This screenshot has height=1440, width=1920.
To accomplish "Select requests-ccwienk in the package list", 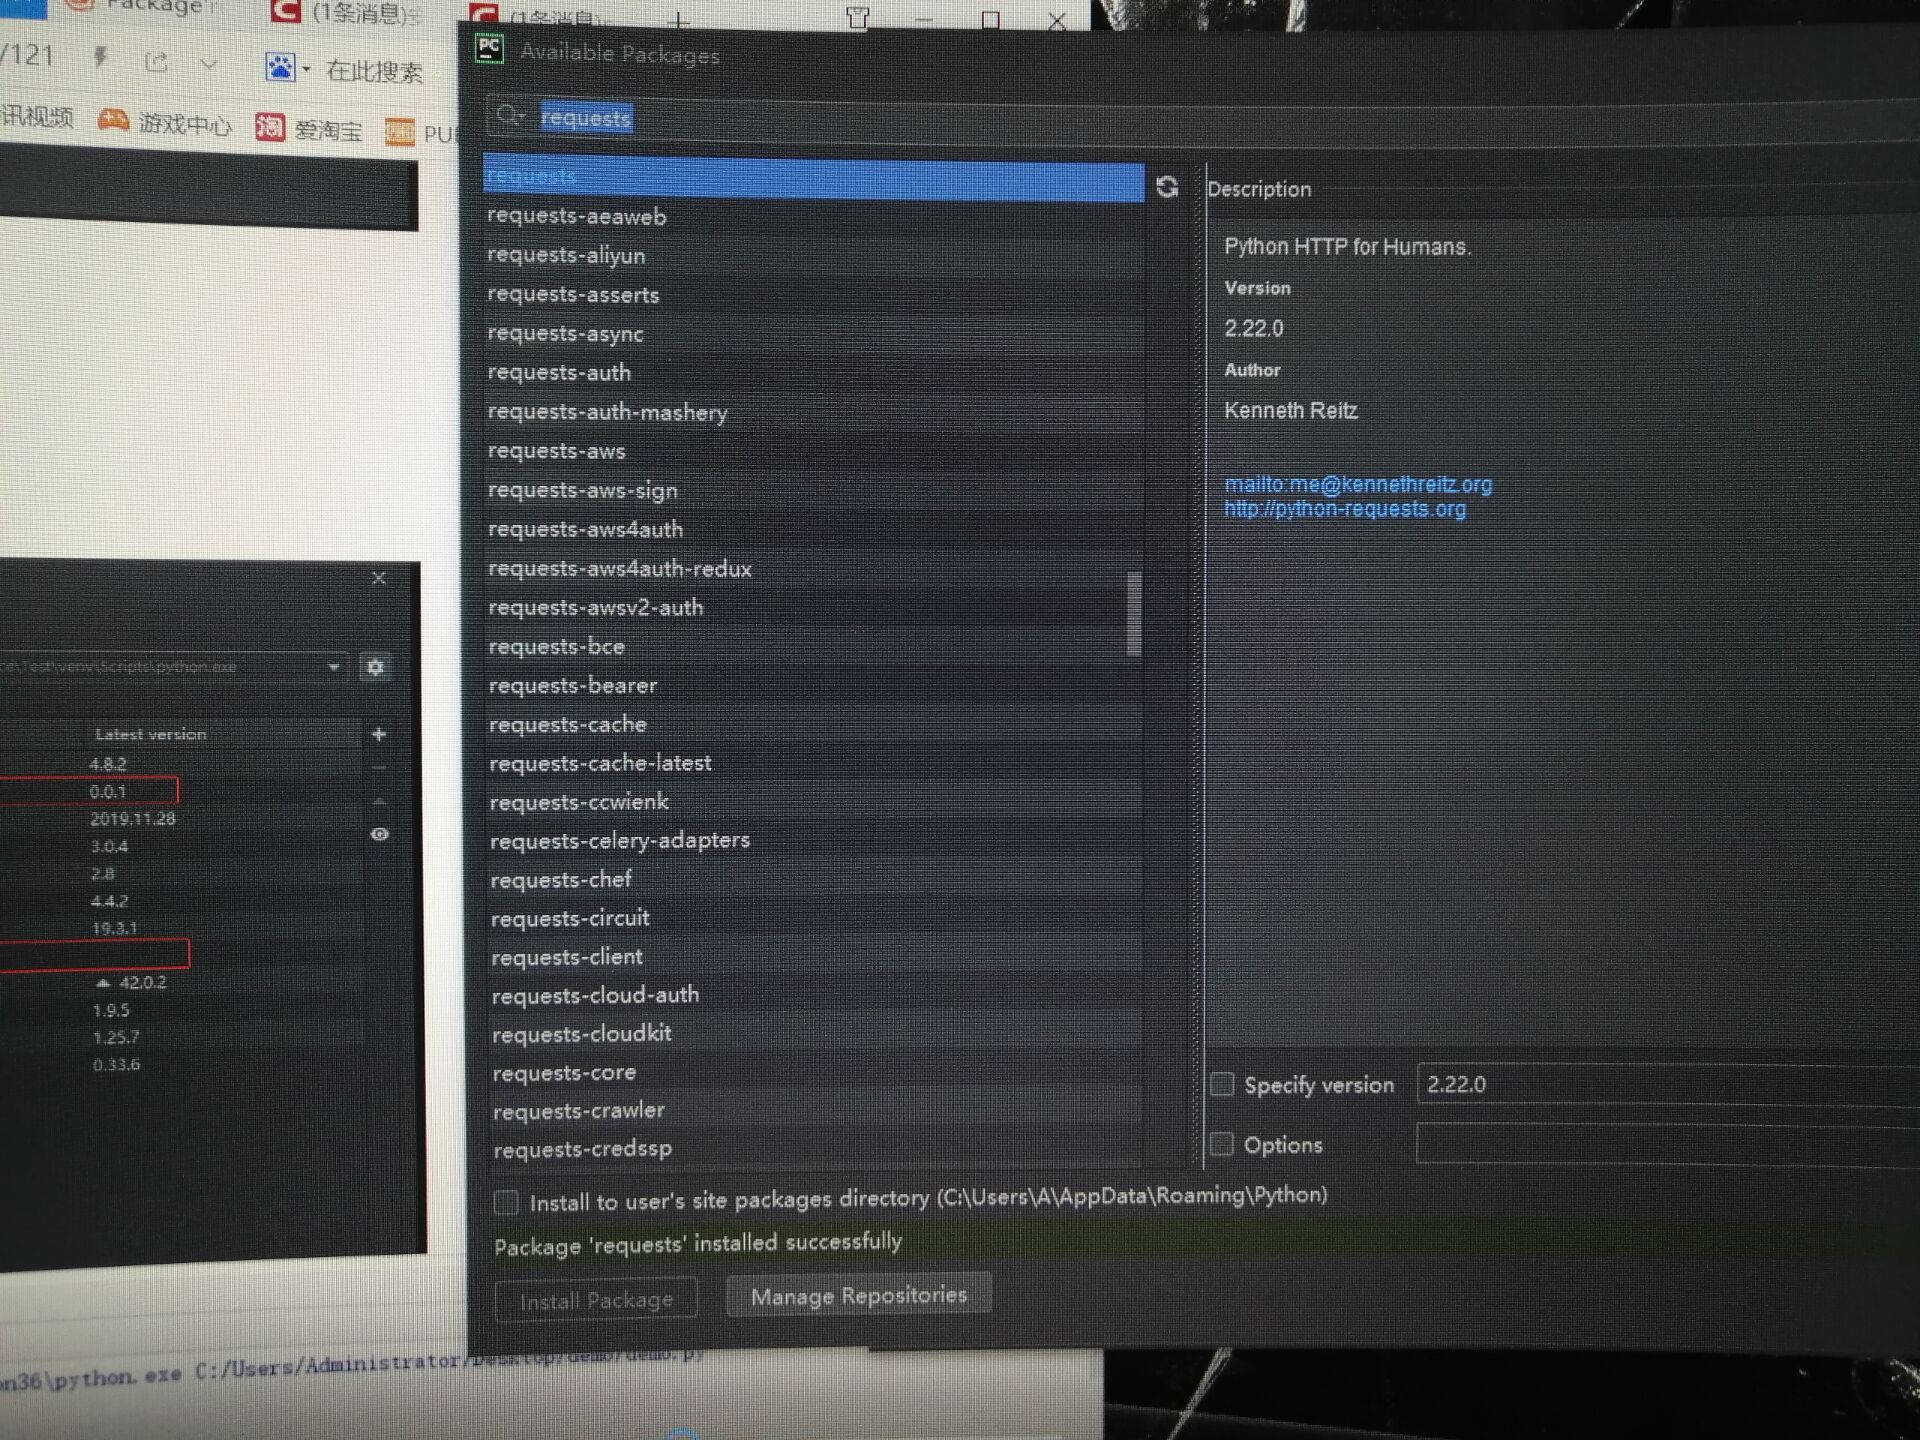I will (813, 802).
